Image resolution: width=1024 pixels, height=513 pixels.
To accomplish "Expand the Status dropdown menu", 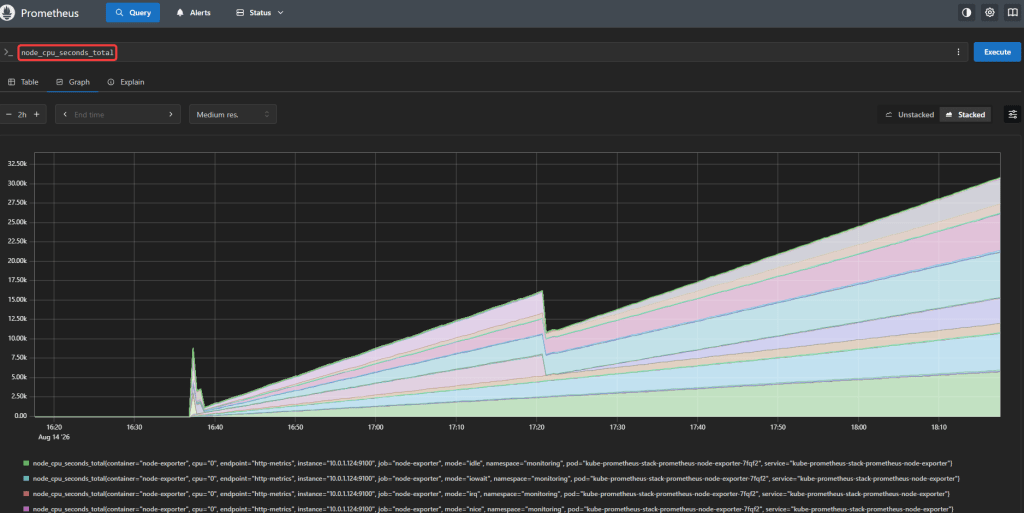I will click(260, 12).
